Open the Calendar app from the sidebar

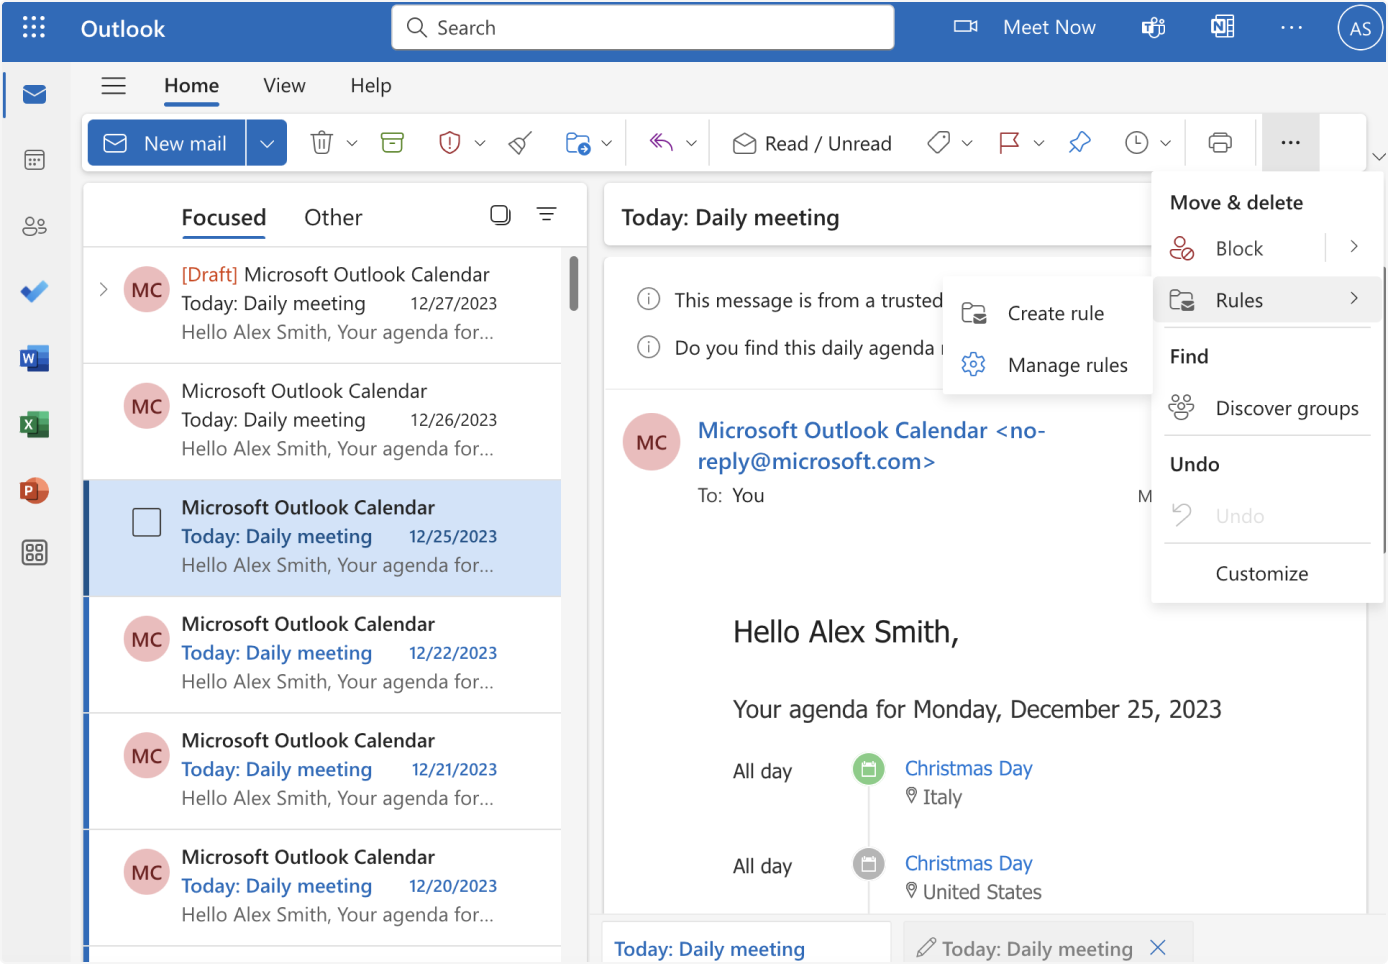coord(34,159)
